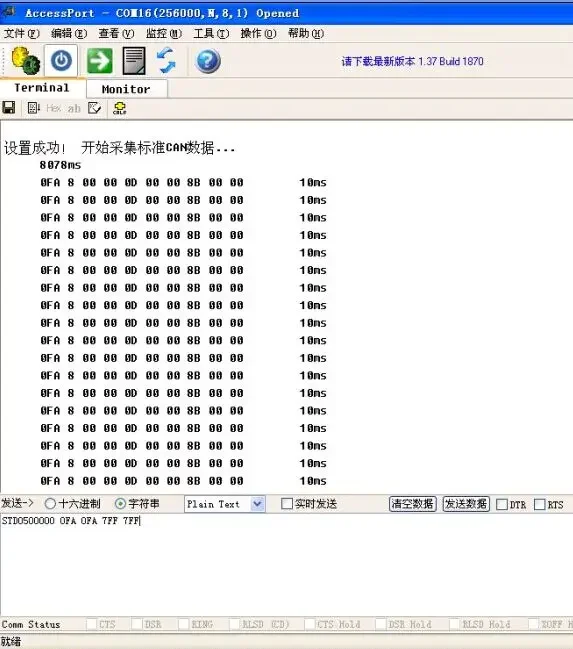Click the yellow clear terminal icon
This screenshot has width=573, height=649.
pyautogui.click(x=119, y=108)
